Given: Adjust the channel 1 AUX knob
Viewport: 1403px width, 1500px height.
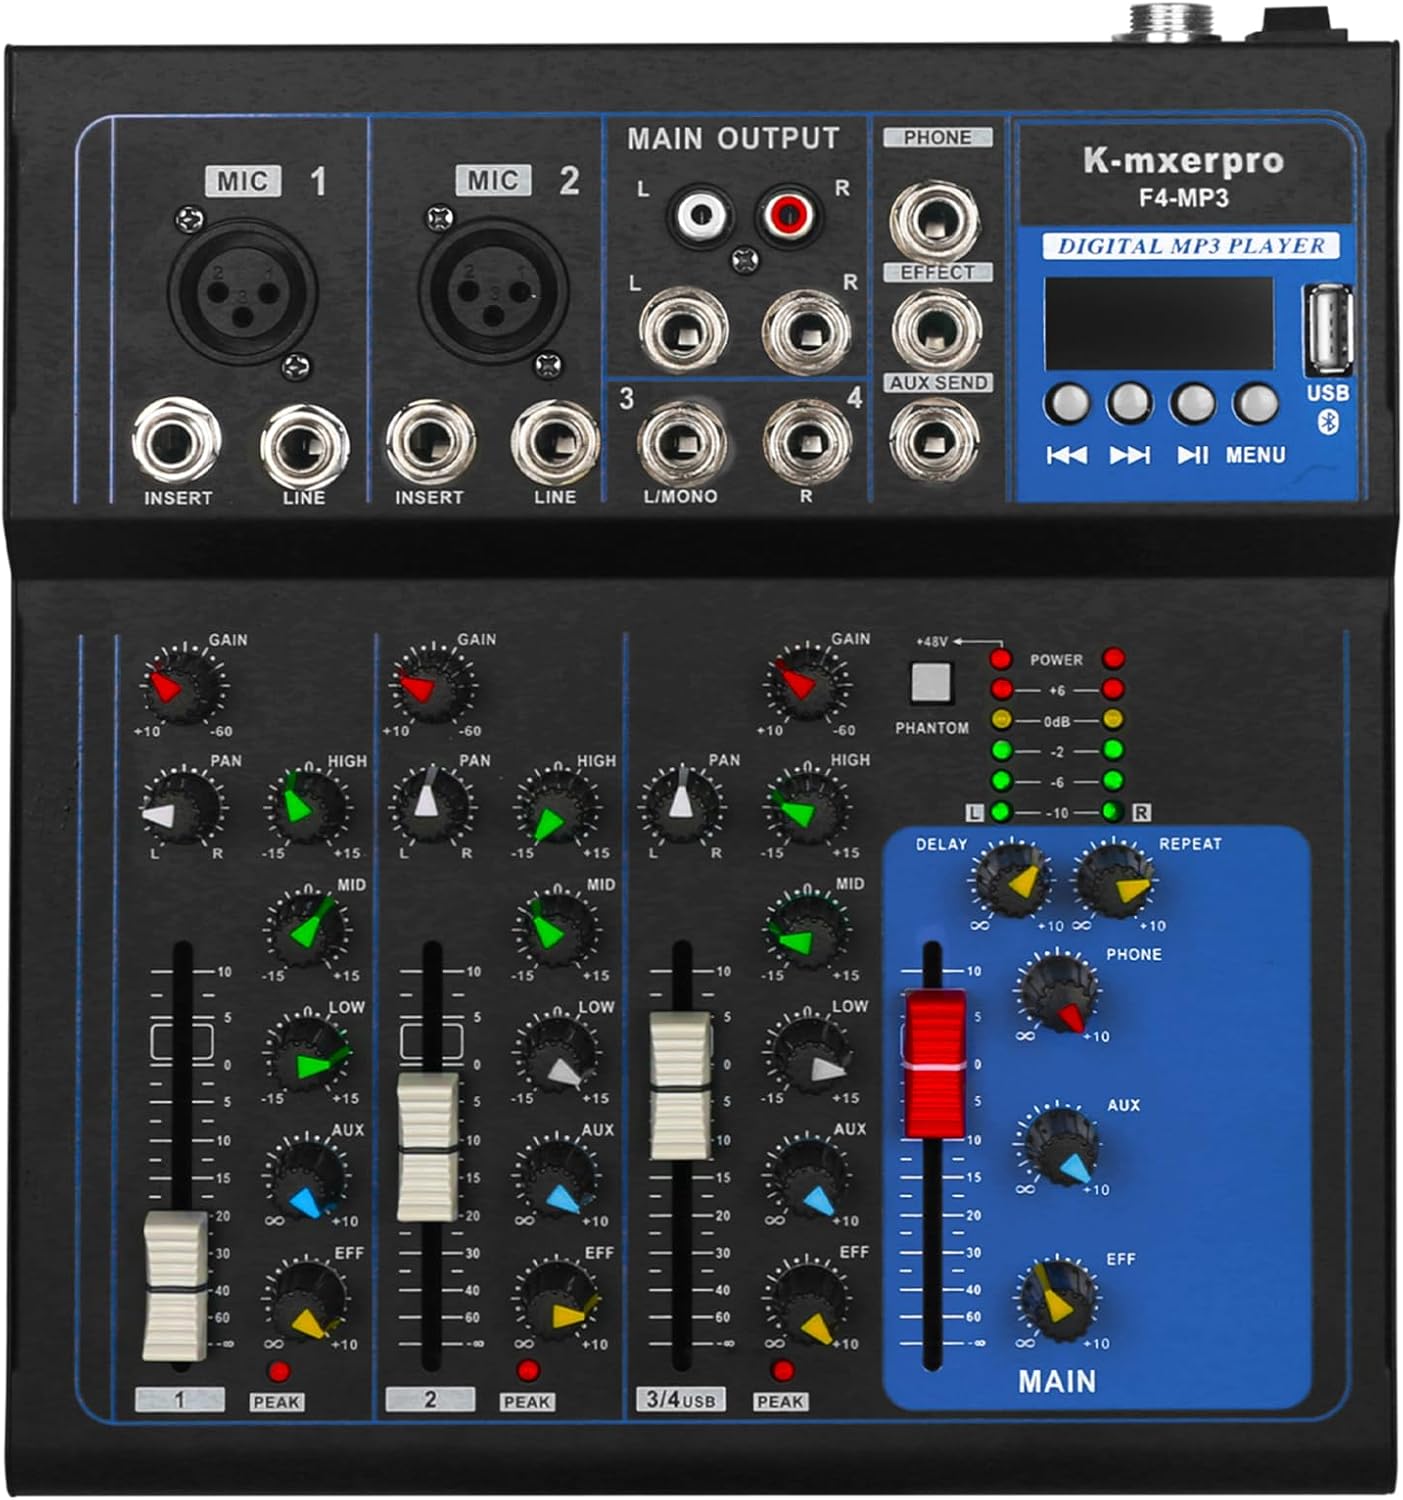Looking at the screenshot, I should 306,1177.
